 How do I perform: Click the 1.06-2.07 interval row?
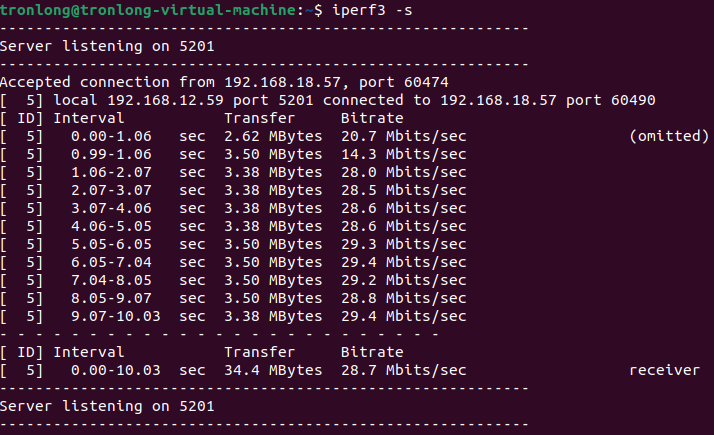[233, 172]
